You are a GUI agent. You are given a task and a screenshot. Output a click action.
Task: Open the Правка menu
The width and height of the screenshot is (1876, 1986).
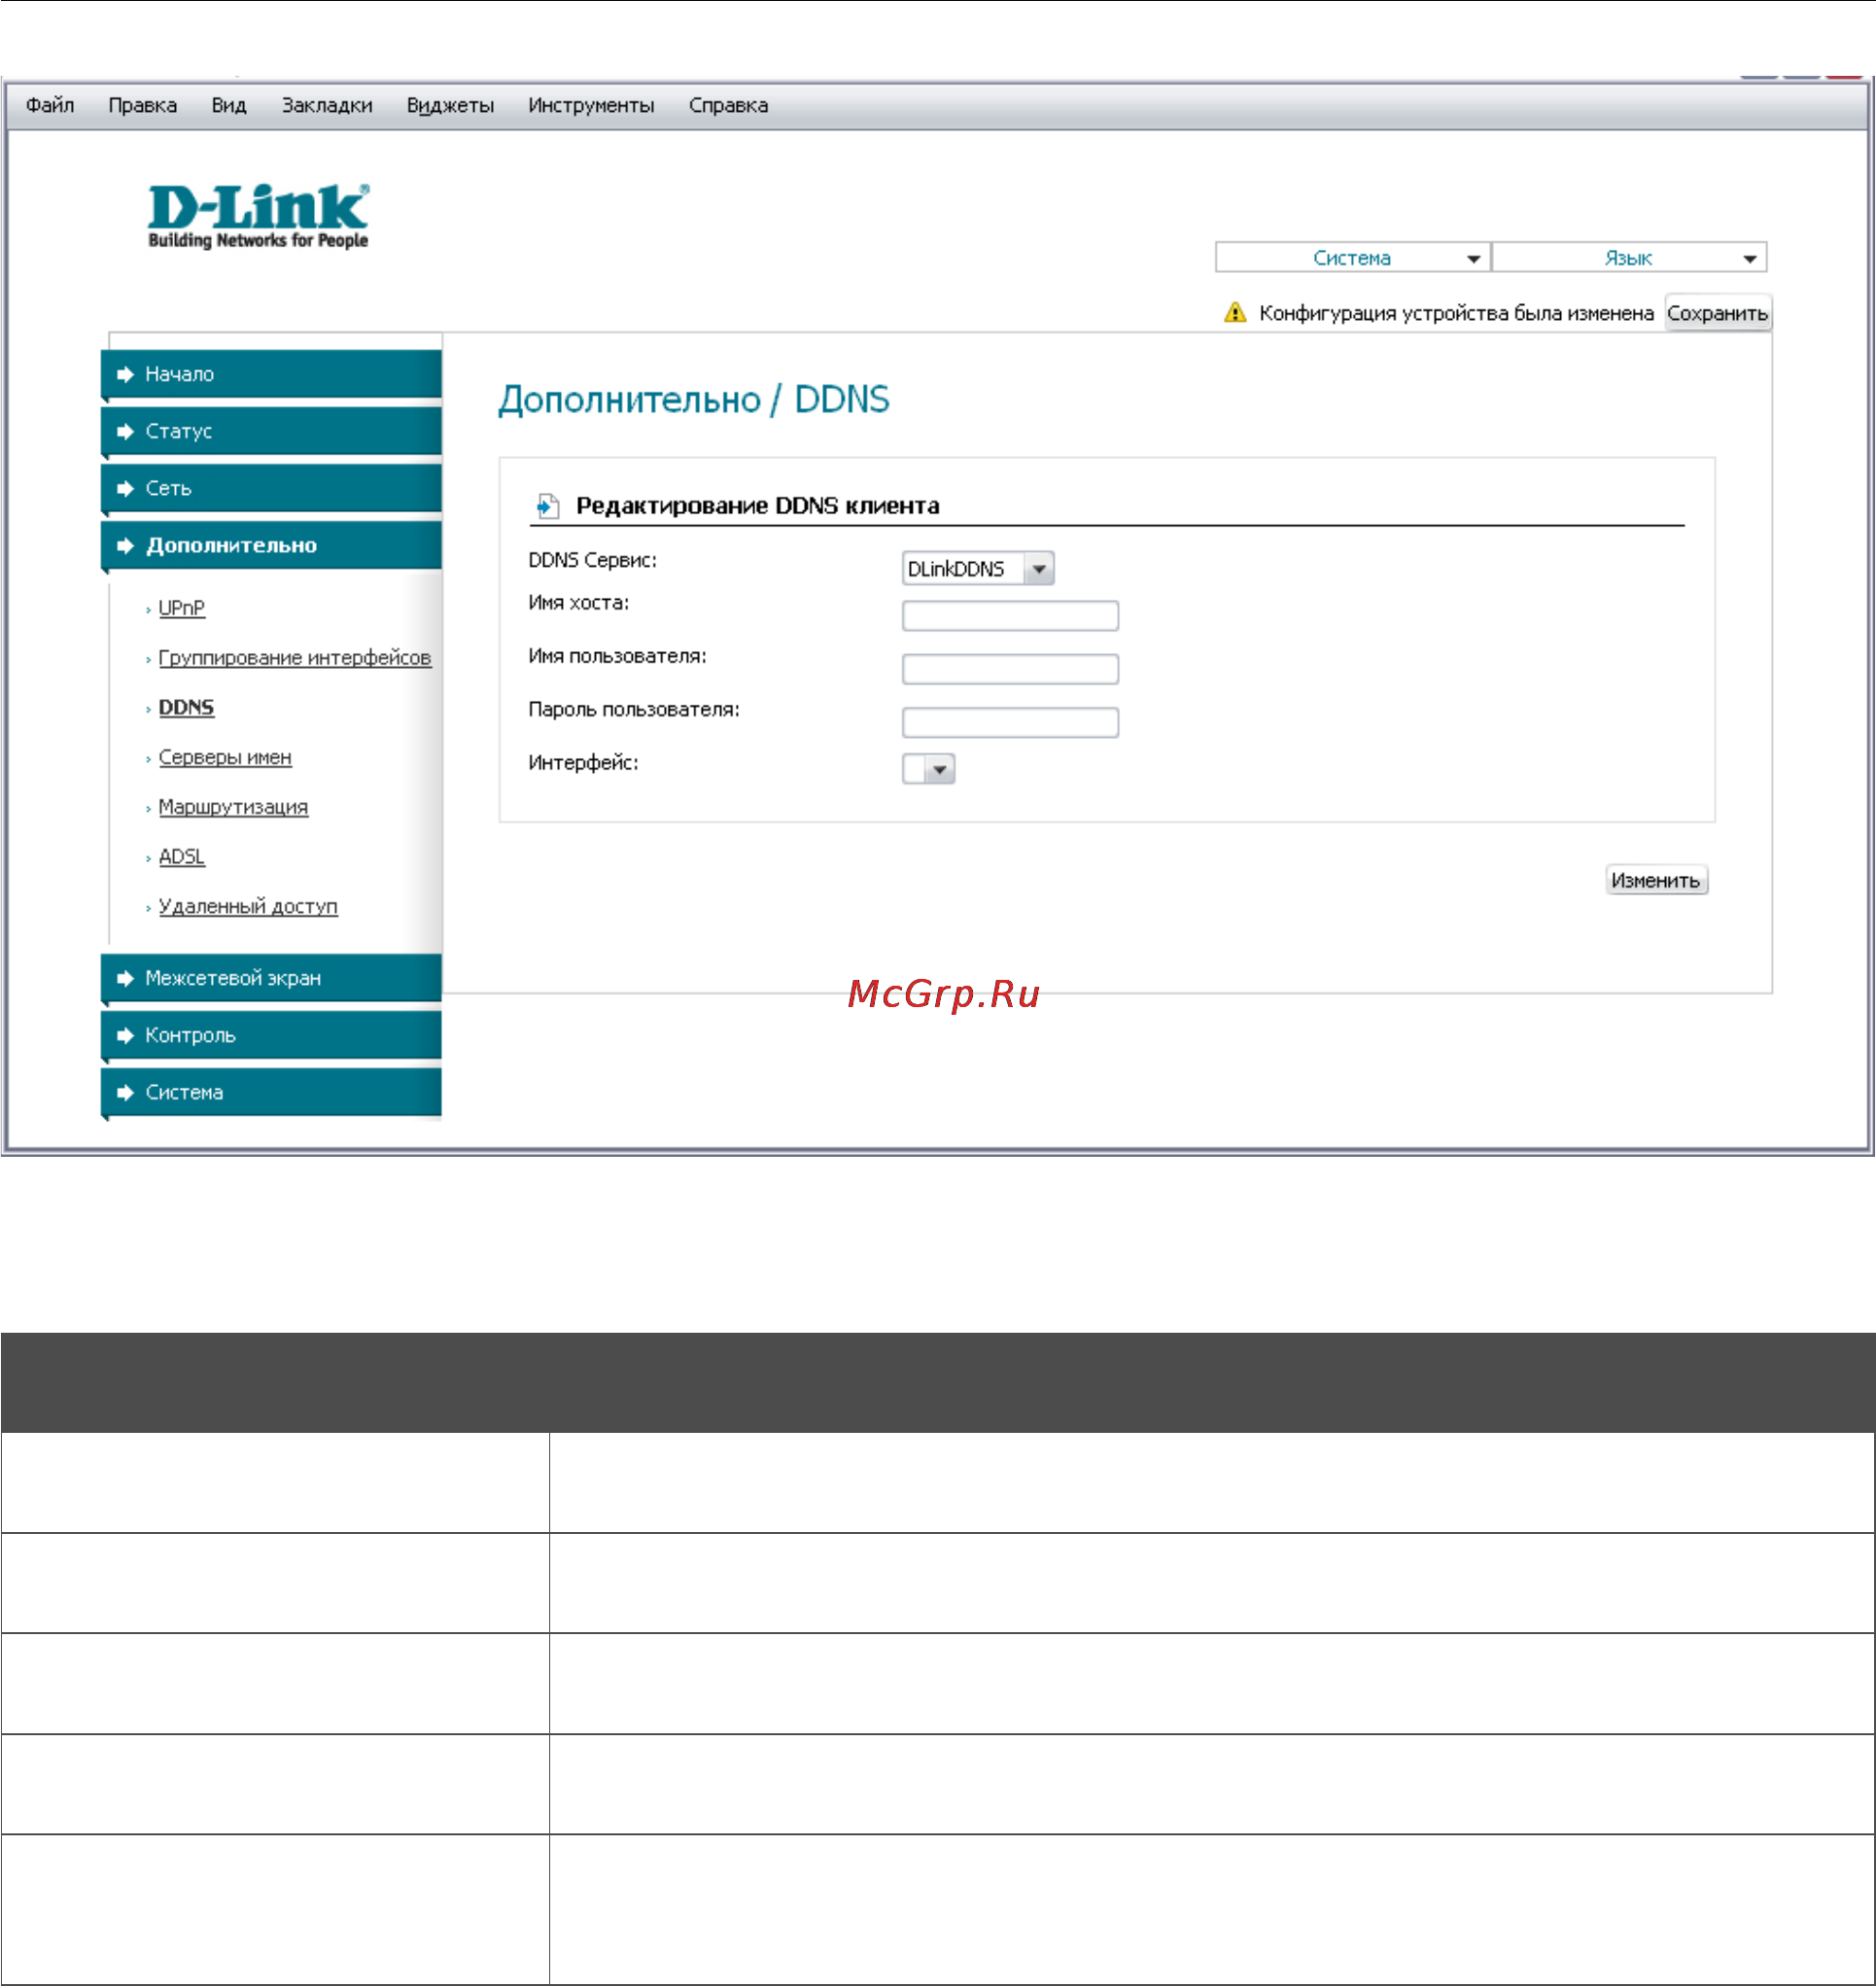(x=143, y=105)
